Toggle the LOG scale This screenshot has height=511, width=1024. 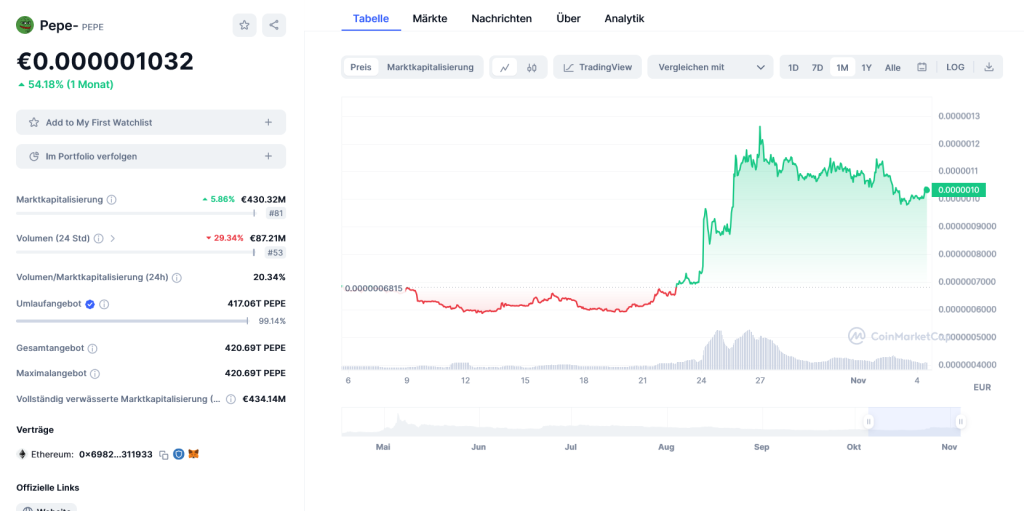(x=955, y=67)
